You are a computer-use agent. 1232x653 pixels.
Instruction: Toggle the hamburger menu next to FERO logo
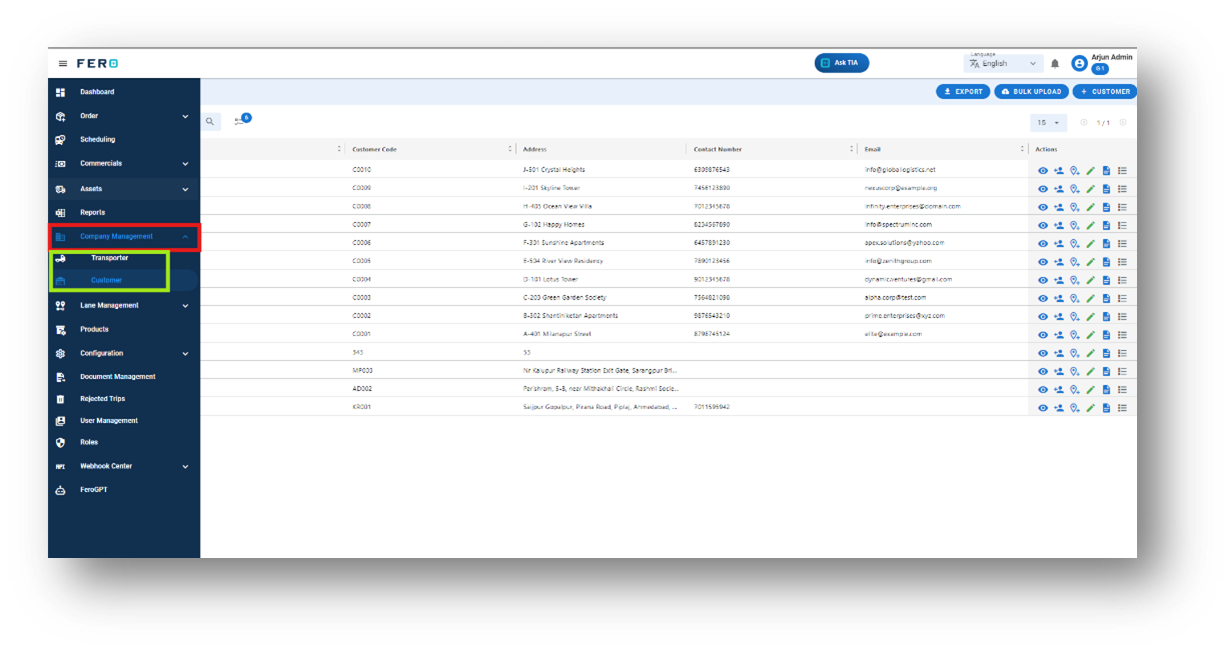(63, 63)
